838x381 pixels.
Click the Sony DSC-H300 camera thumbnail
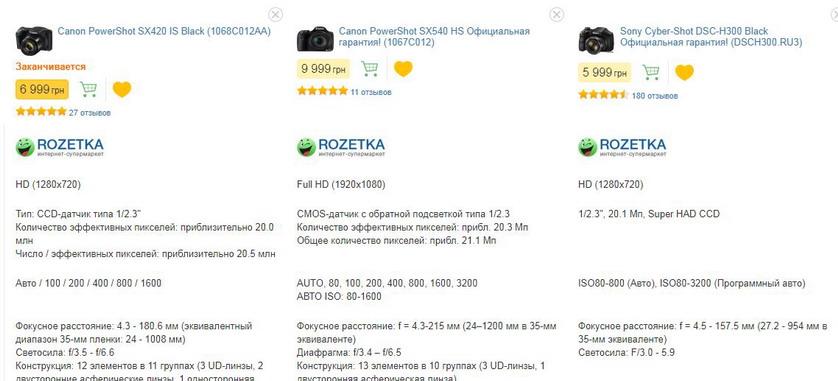click(x=596, y=40)
